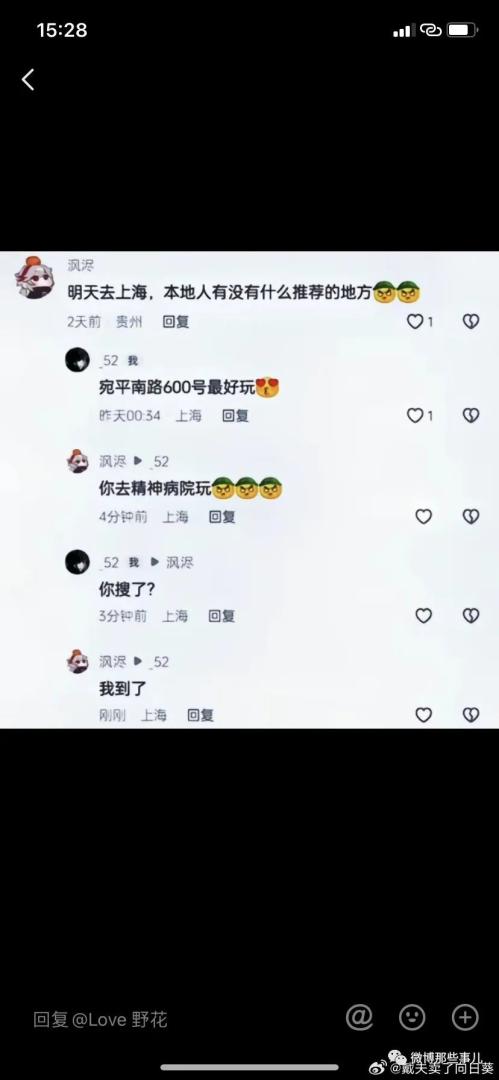Tap 回复 under 你去精神病院玩 comment

pos(222,517)
